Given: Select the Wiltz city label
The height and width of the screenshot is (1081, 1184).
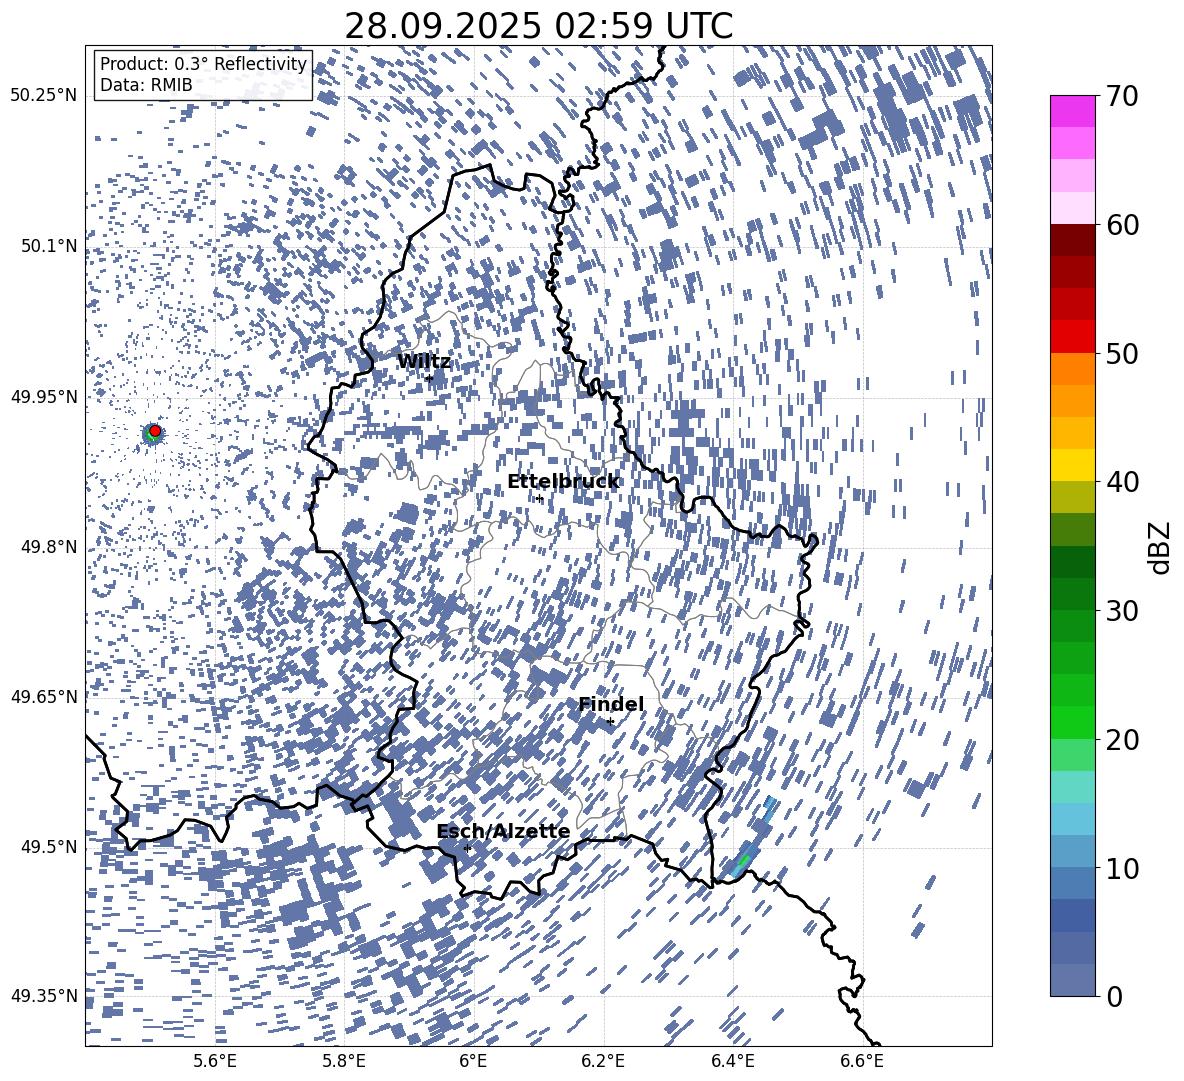Looking at the screenshot, I should (x=424, y=362).
